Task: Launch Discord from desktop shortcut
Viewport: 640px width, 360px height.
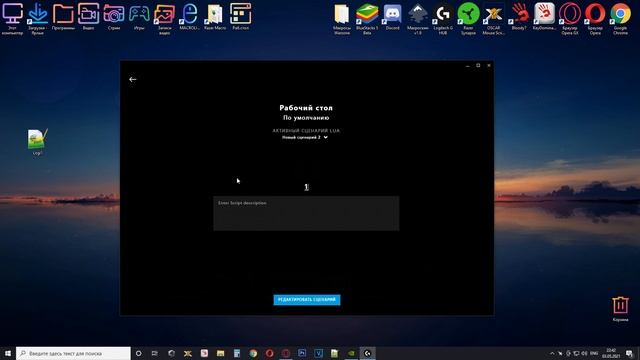Action: click(392, 17)
